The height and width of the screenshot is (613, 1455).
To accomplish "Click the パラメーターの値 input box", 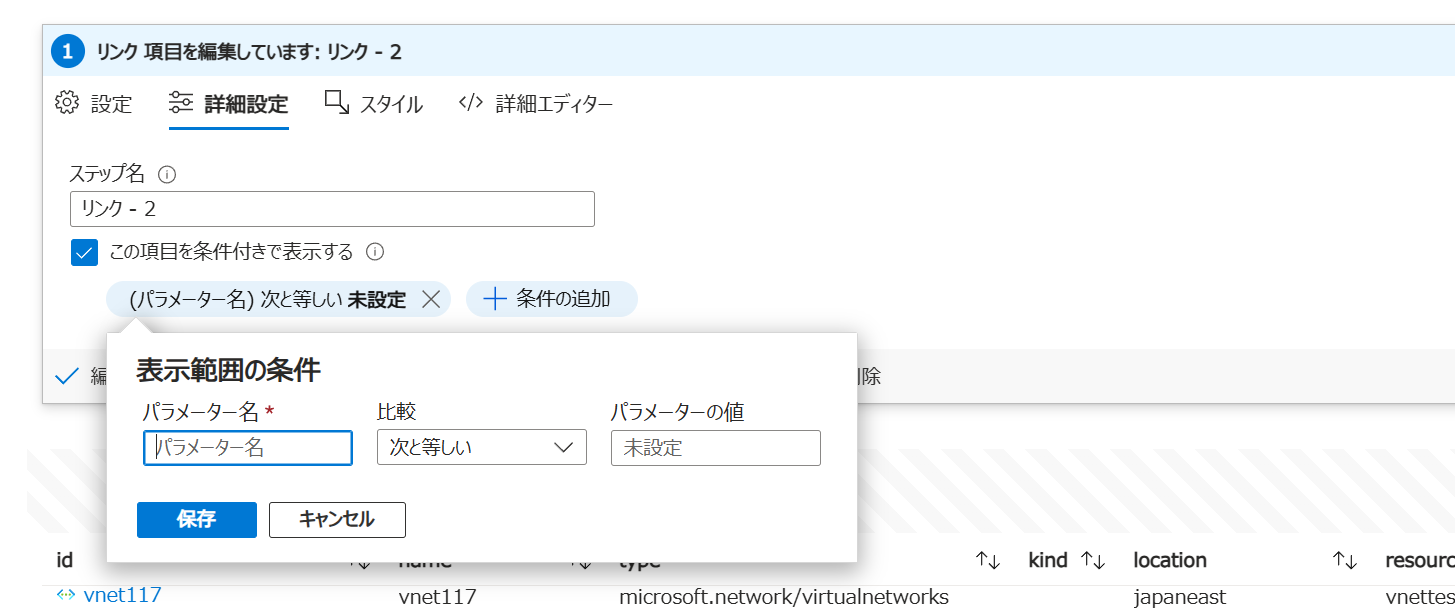I will tap(715, 448).
